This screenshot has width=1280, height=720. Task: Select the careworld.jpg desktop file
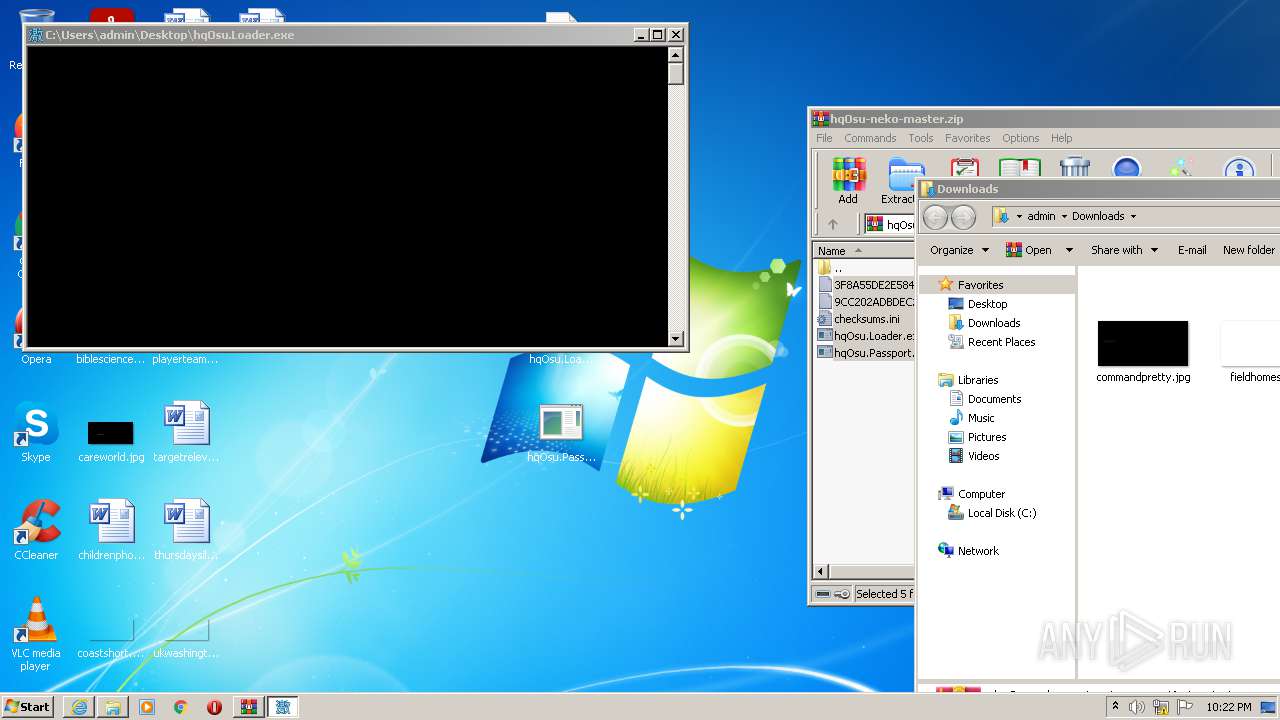pyautogui.click(x=111, y=440)
